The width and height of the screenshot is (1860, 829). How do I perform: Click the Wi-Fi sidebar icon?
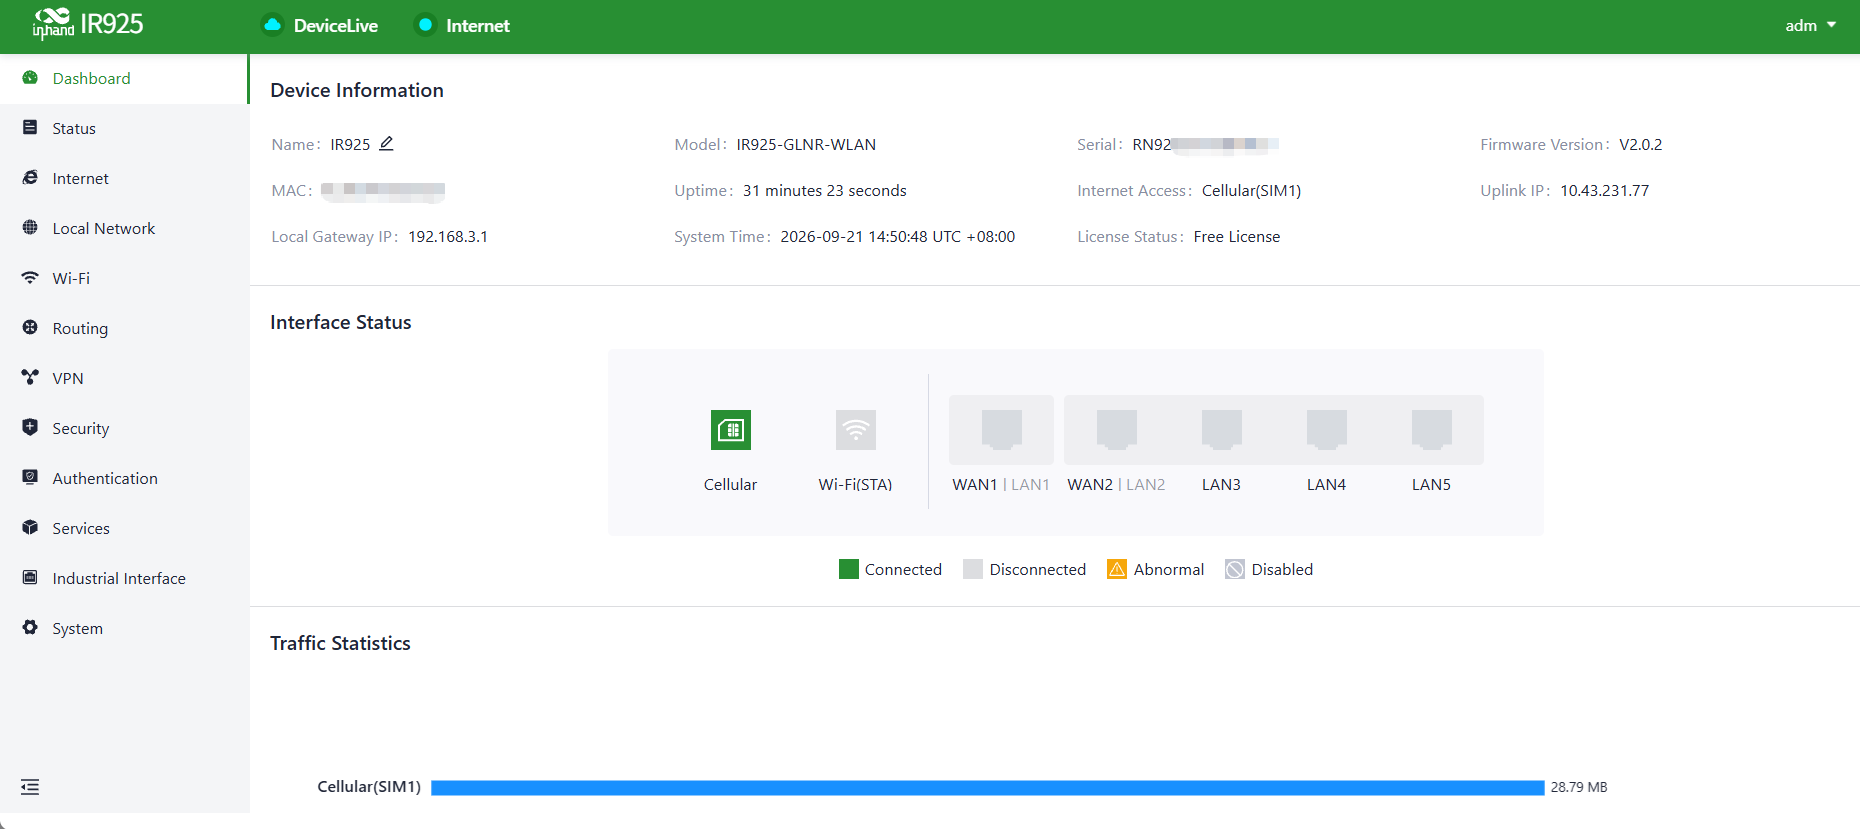click(30, 278)
